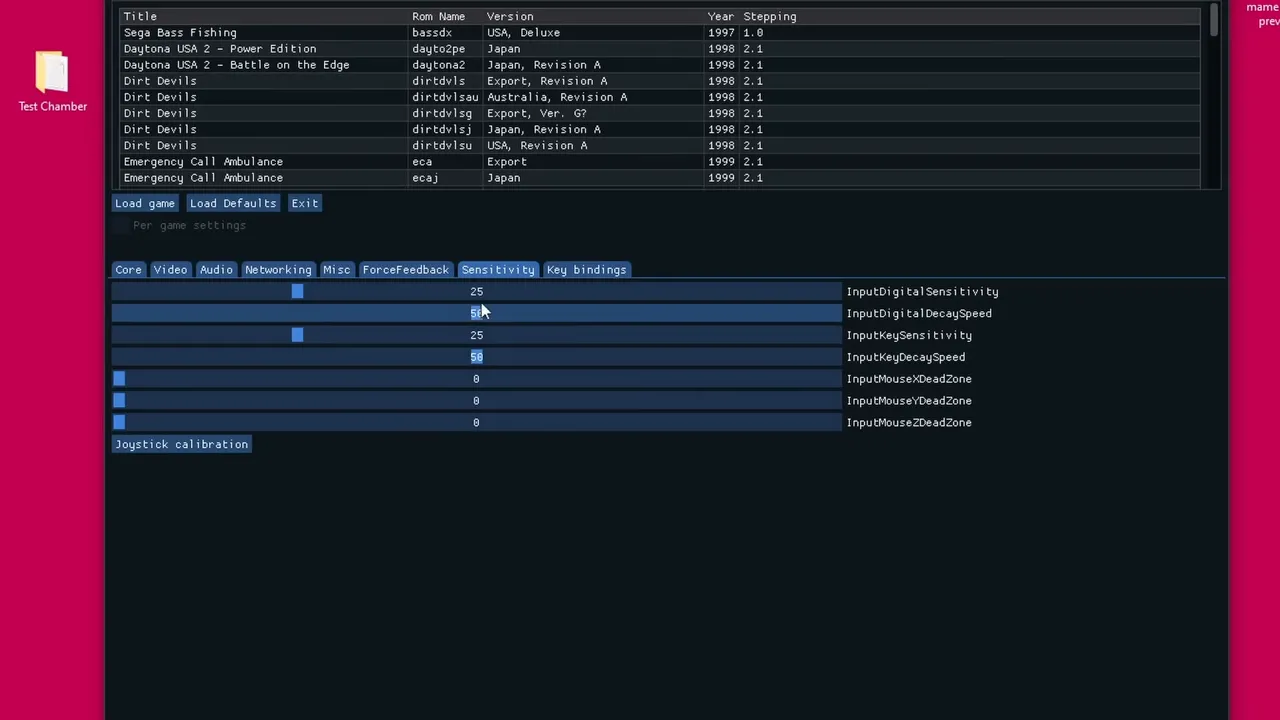Open the Test Chamber folder on the desktop
1280x720 pixels.
[52, 80]
